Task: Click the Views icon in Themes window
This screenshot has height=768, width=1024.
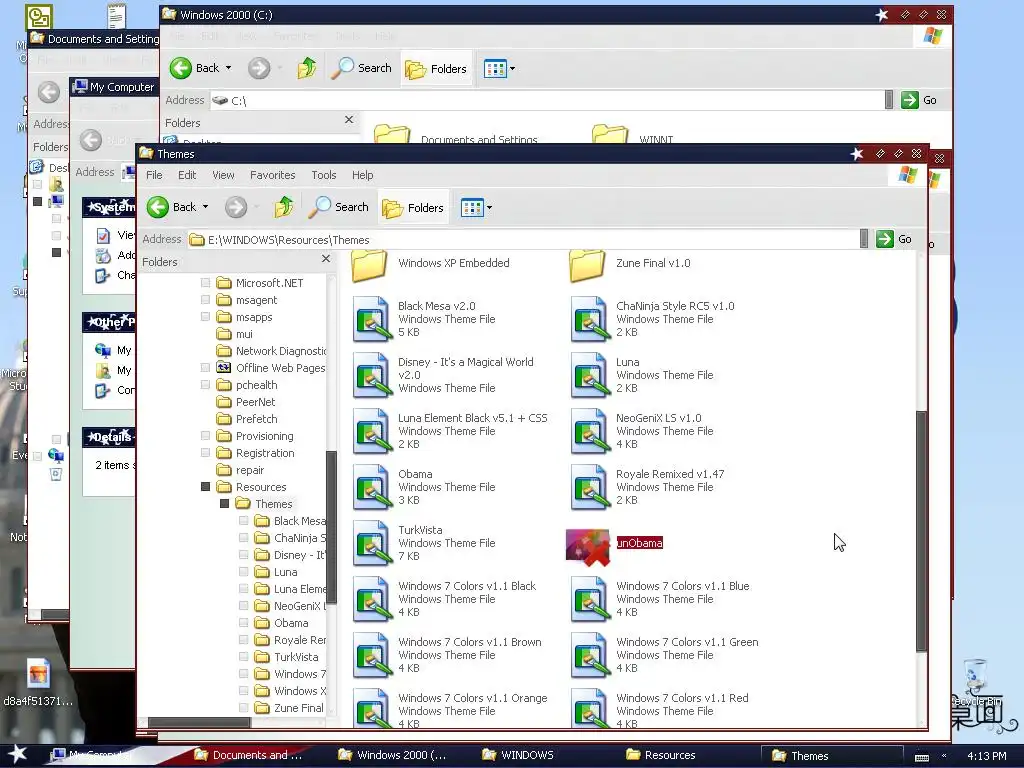Action: (472, 208)
